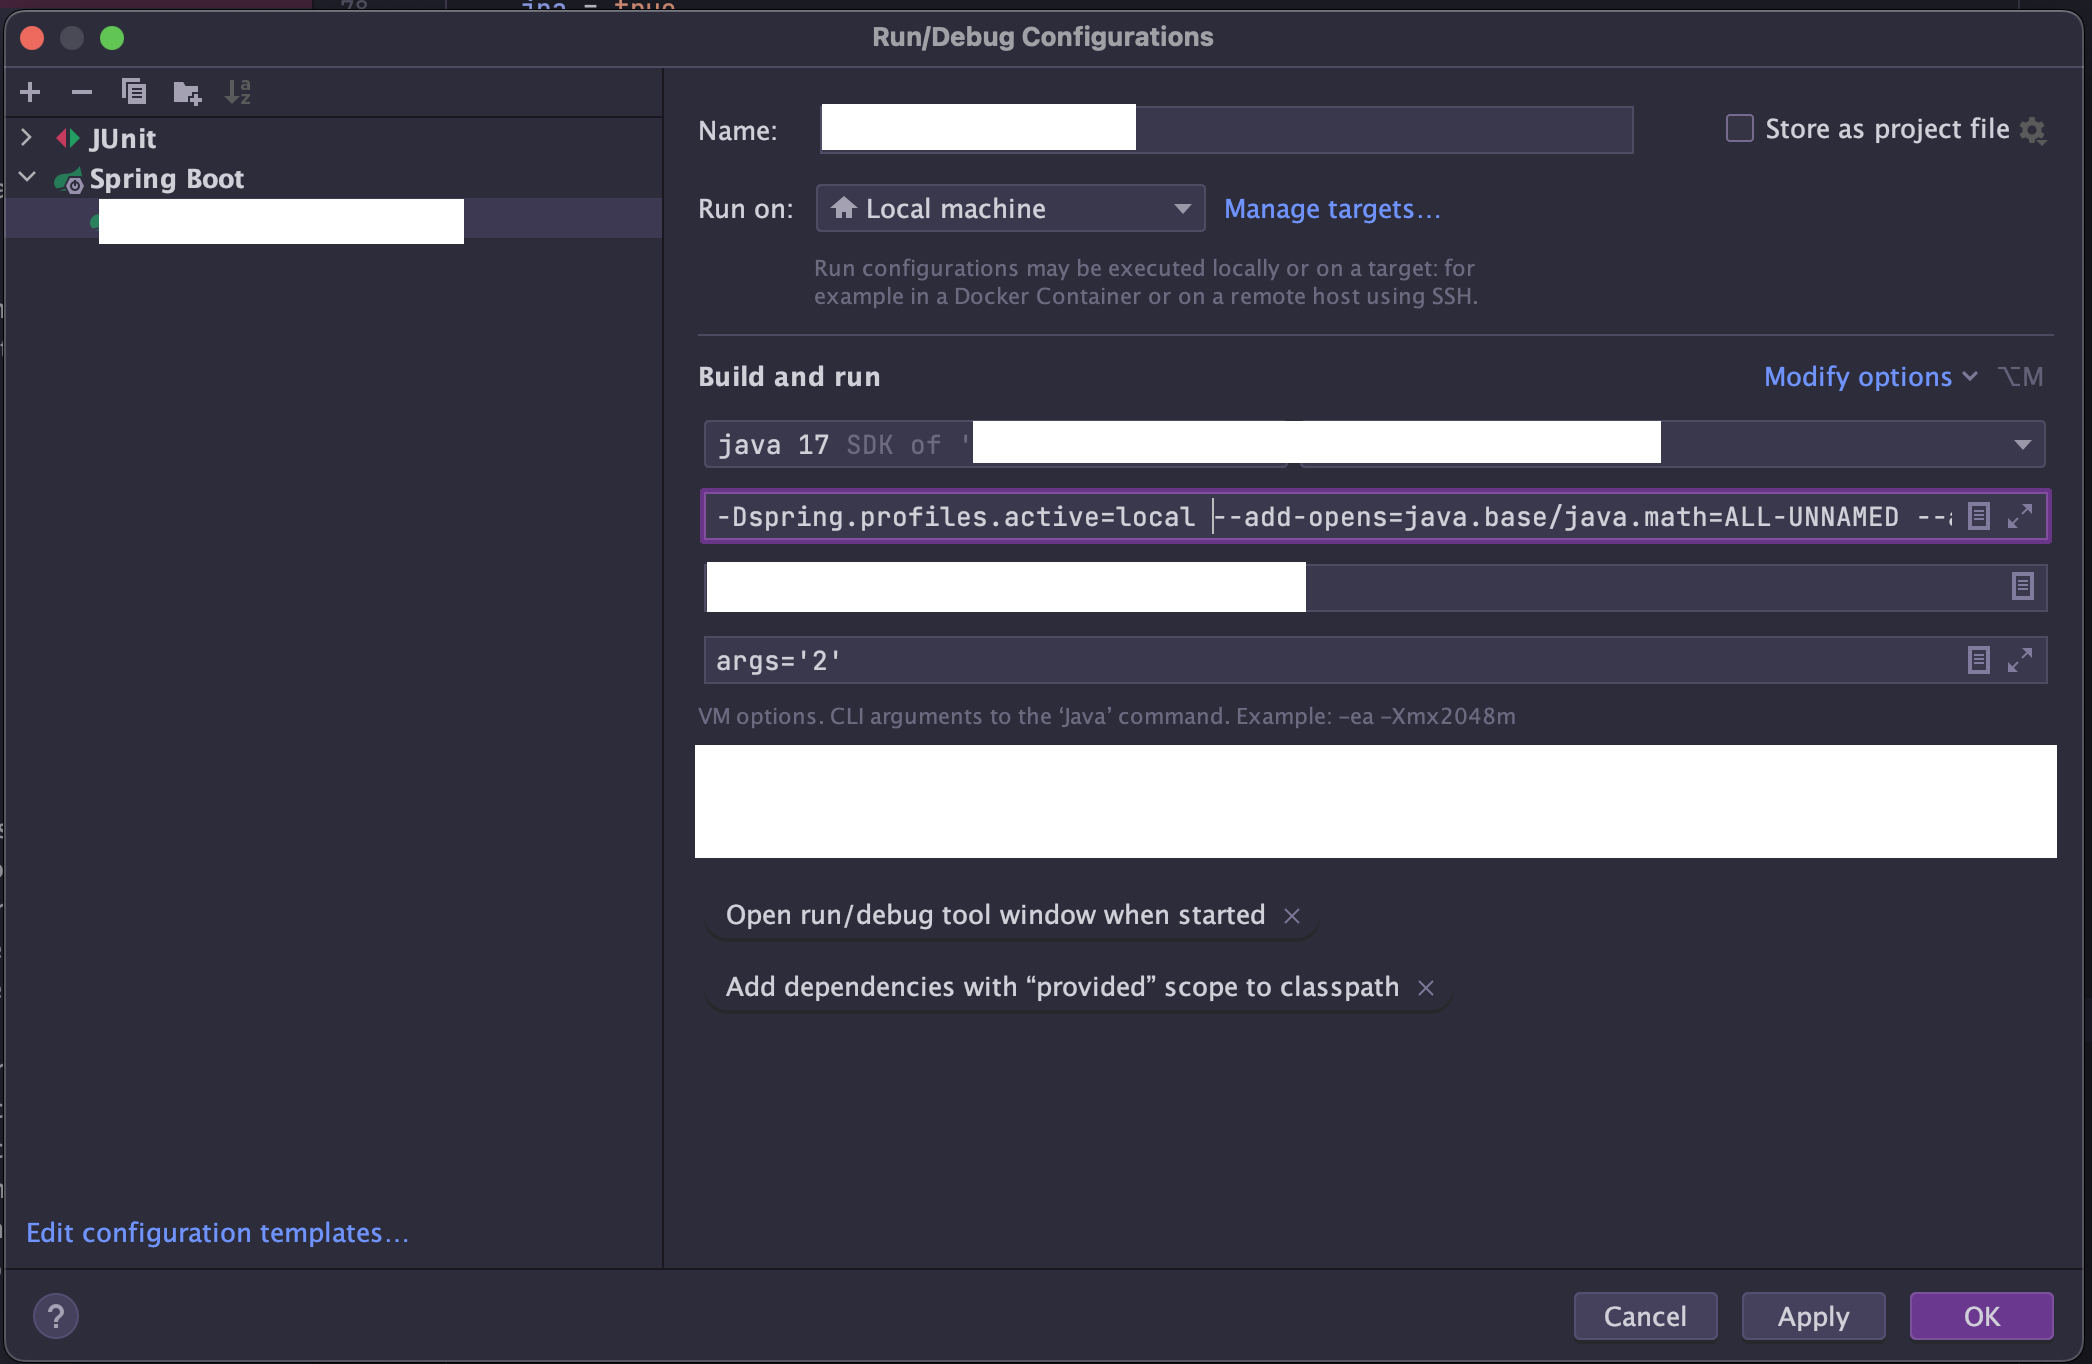Expand the VM options field editor
This screenshot has height=1364, width=2092.
tap(2020, 516)
